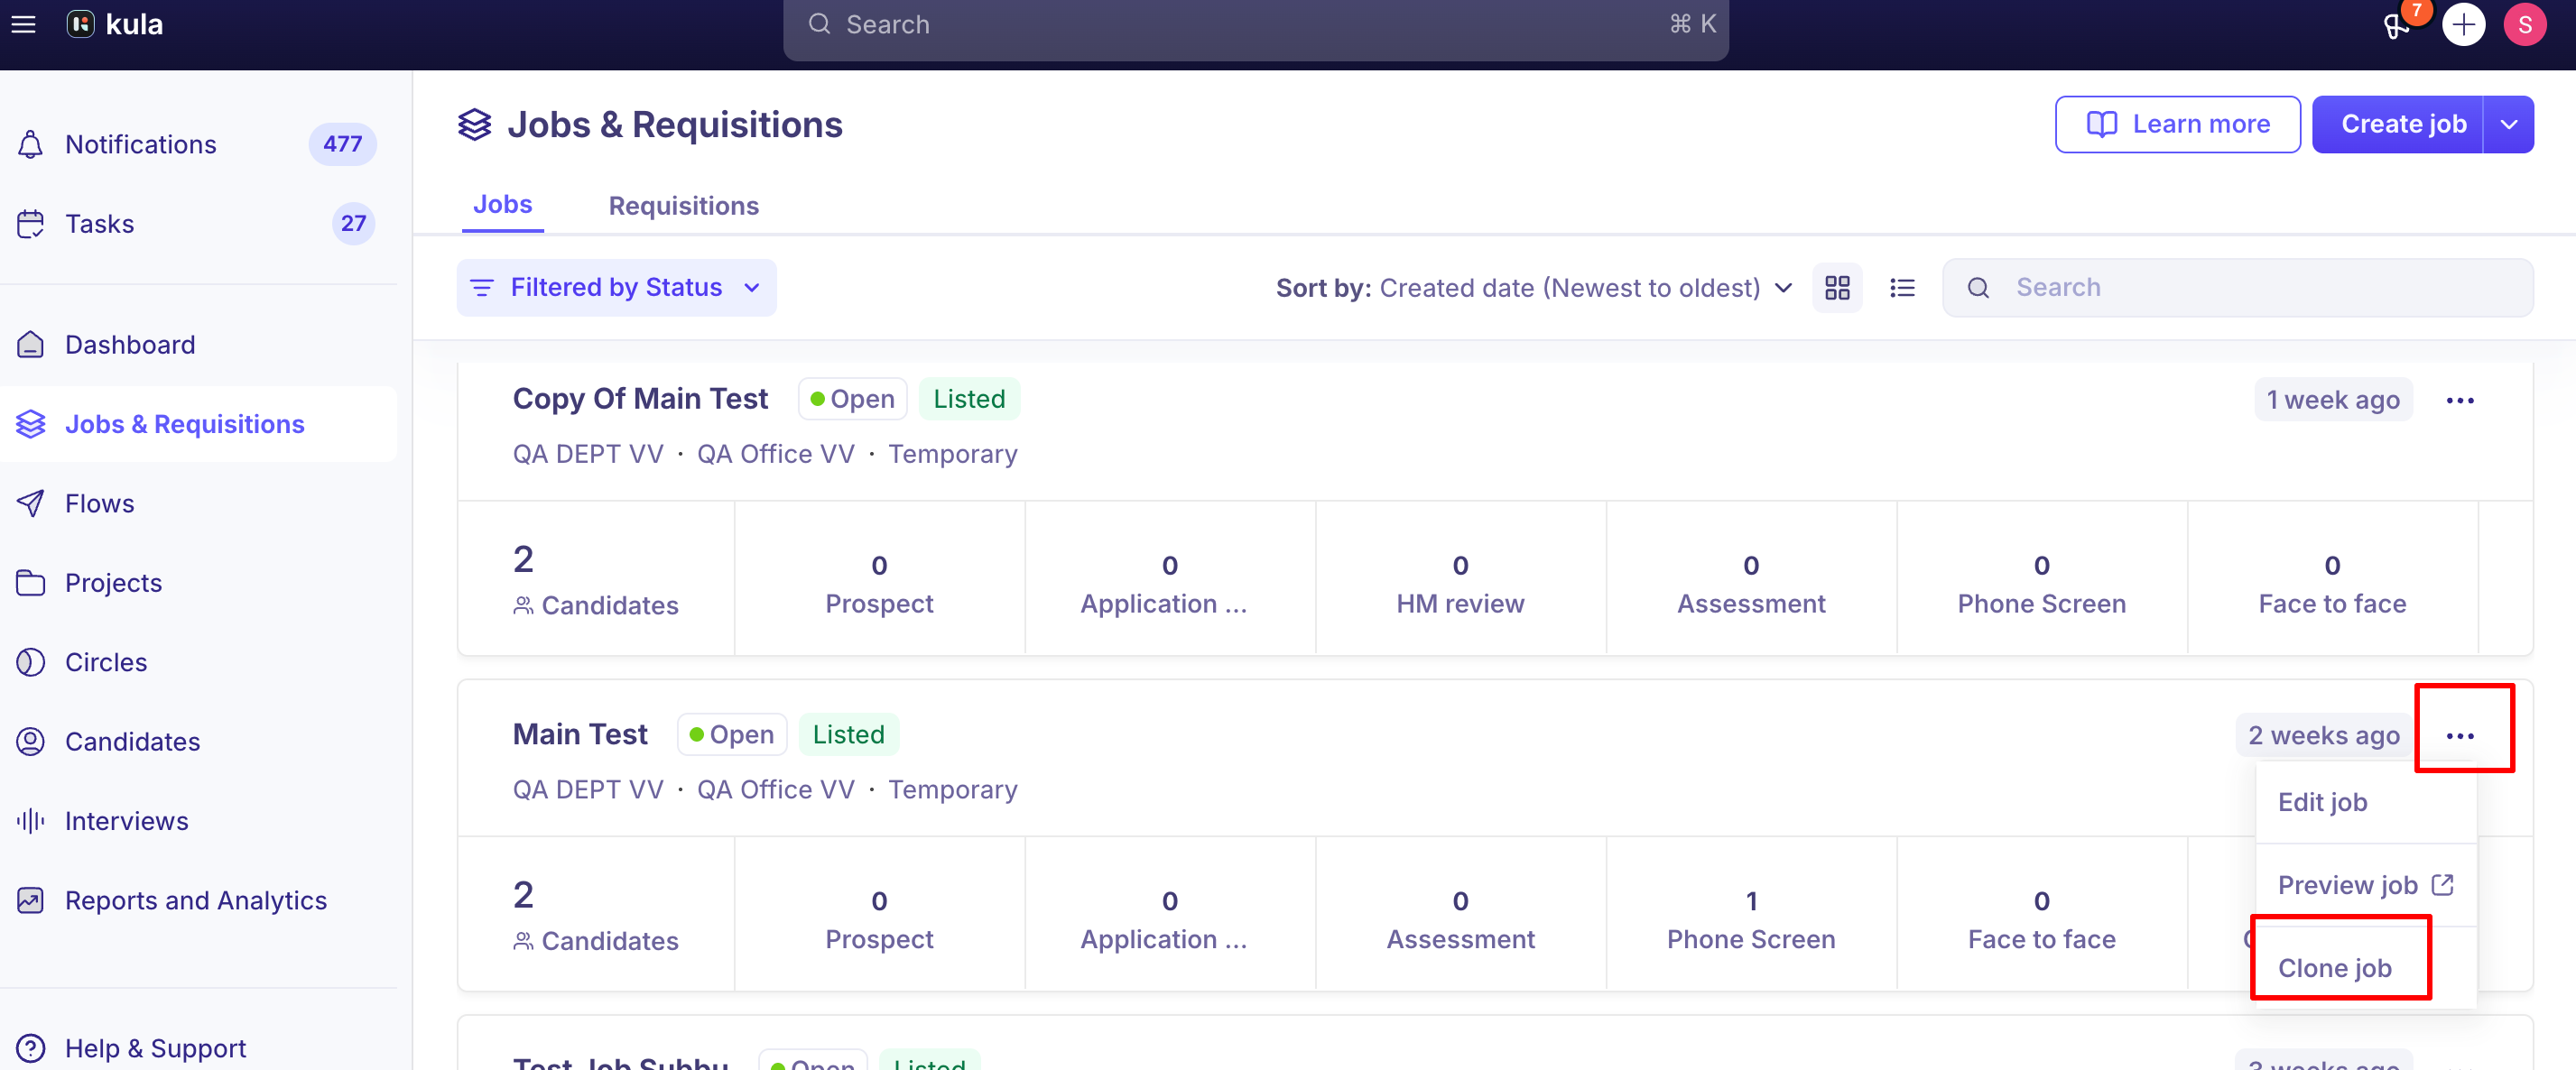
Task: Click the kula logo
Action: pos(115,25)
